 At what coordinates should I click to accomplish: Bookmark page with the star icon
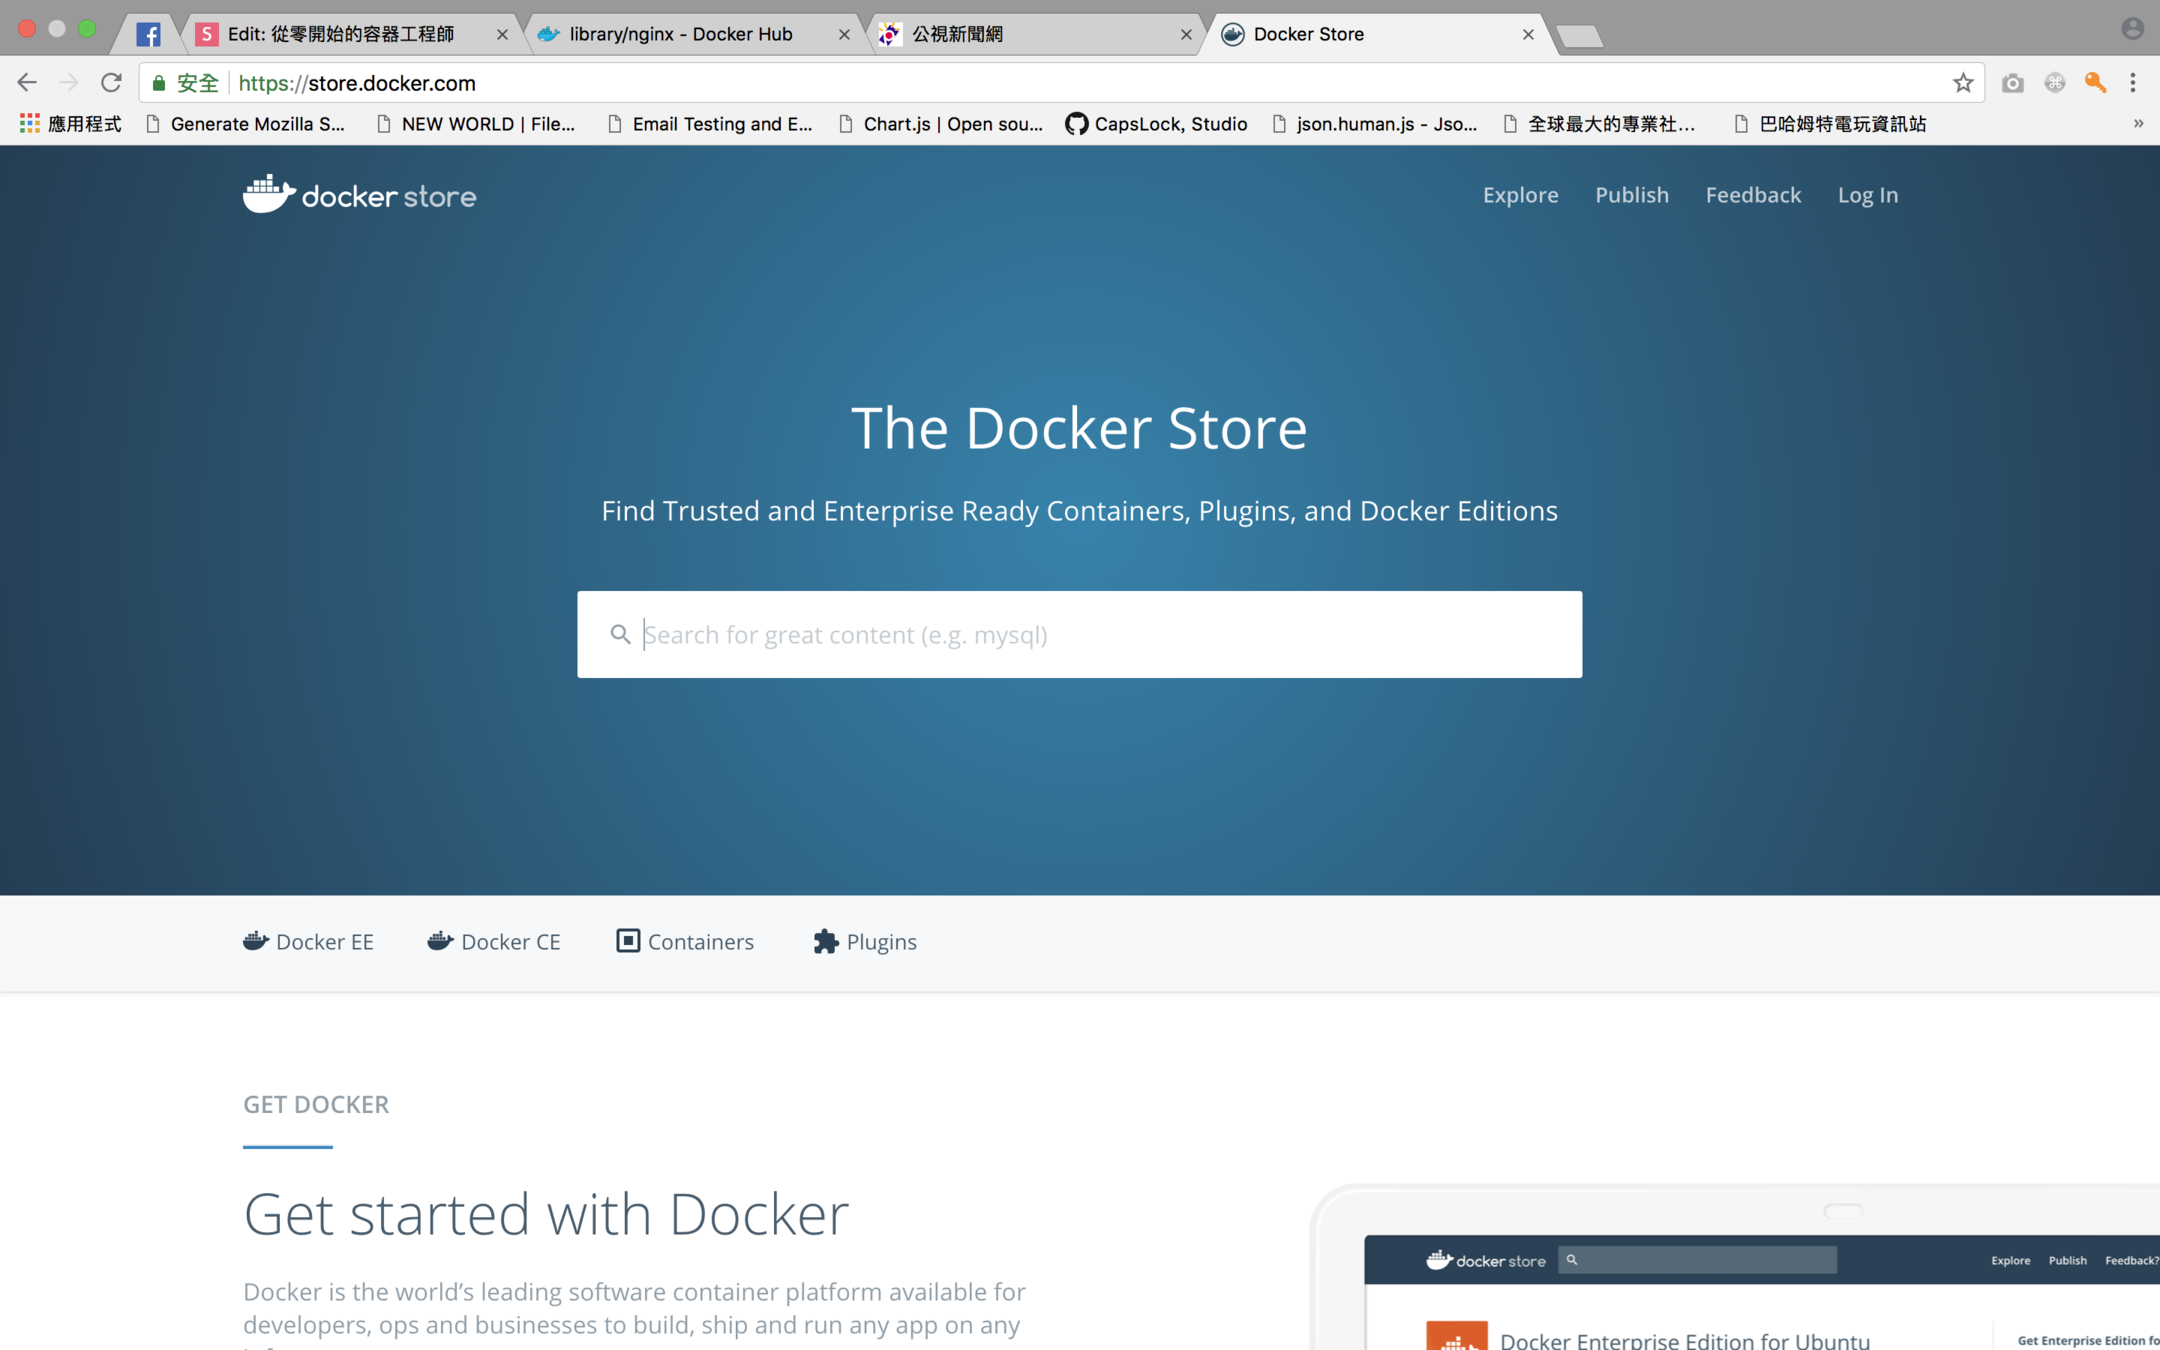pos(1962,83)
